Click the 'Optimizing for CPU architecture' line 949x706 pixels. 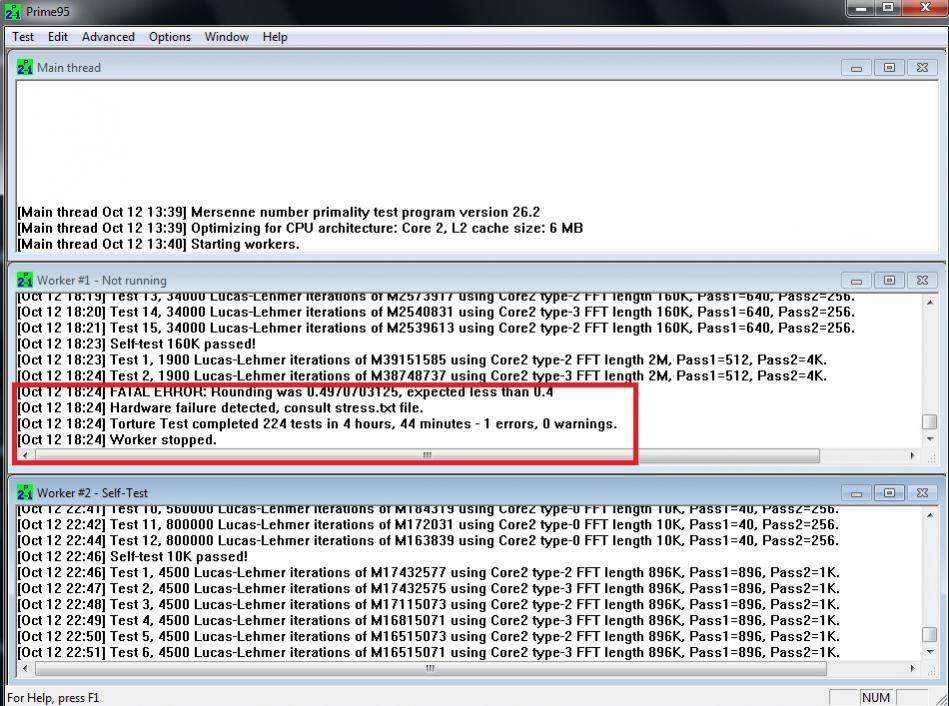point(300,228)
